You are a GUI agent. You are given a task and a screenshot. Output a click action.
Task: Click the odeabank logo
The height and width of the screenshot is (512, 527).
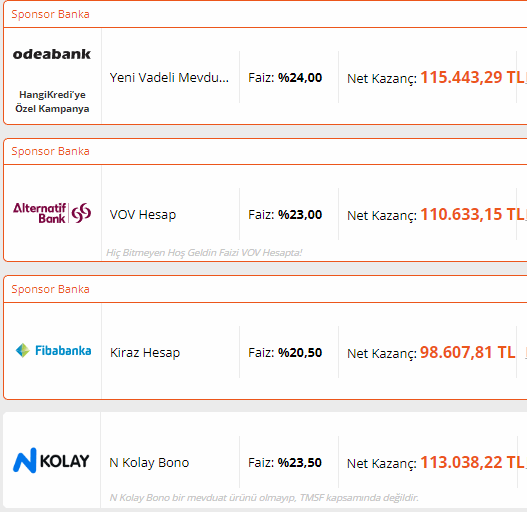click(52, 54)
